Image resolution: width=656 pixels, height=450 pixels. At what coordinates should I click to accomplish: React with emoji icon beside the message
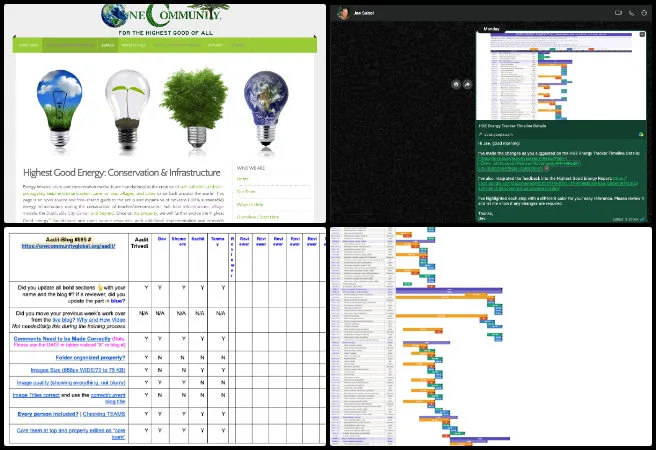pos(456,84)
